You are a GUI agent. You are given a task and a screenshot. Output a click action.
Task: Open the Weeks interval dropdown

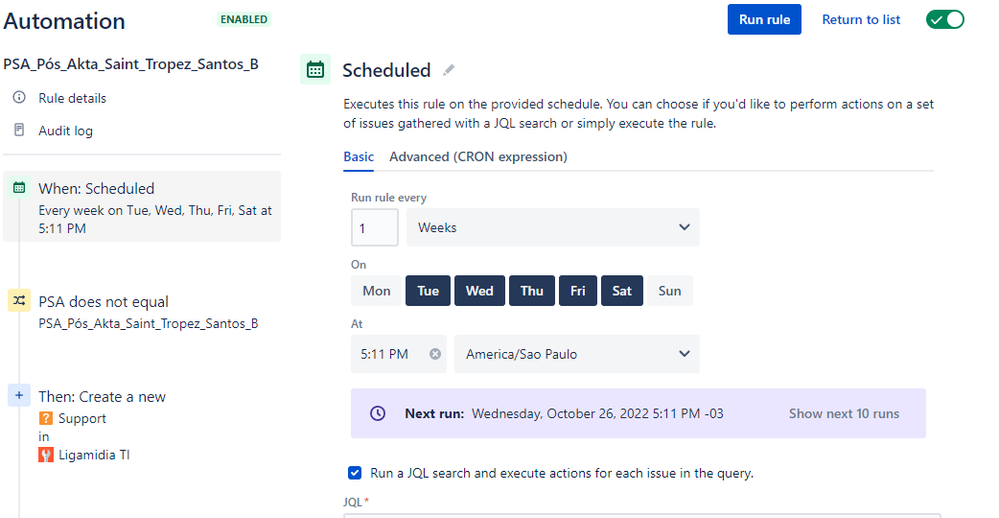(552, 228)
